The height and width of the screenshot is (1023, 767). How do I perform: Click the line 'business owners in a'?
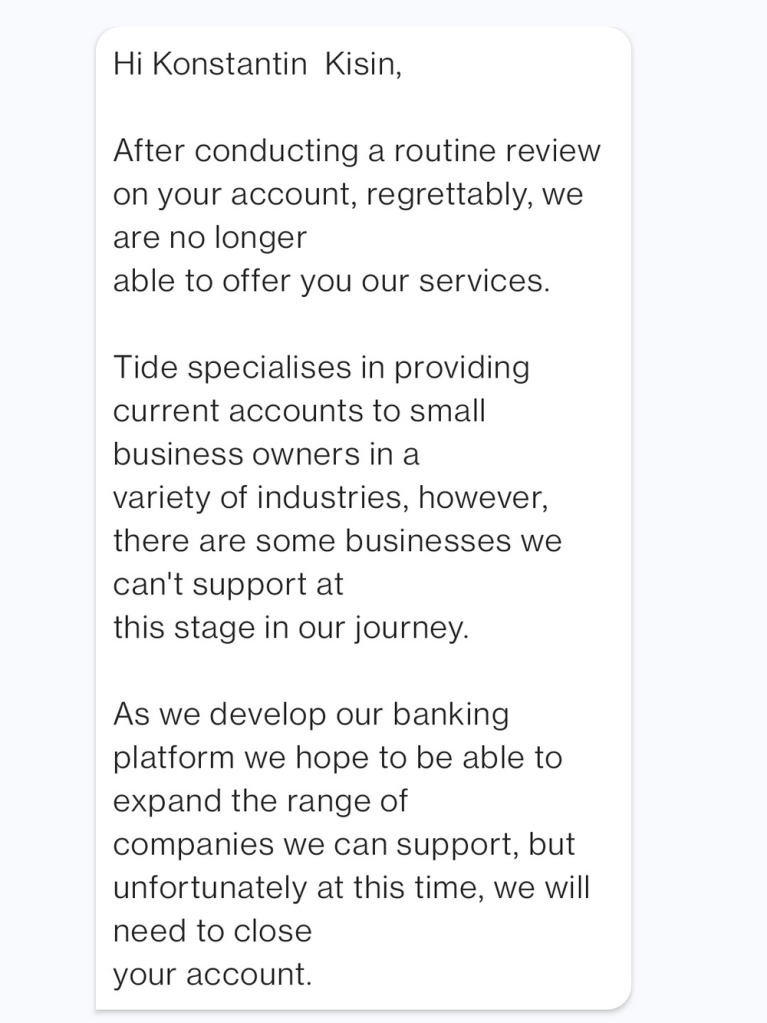[x=266, y=454]
